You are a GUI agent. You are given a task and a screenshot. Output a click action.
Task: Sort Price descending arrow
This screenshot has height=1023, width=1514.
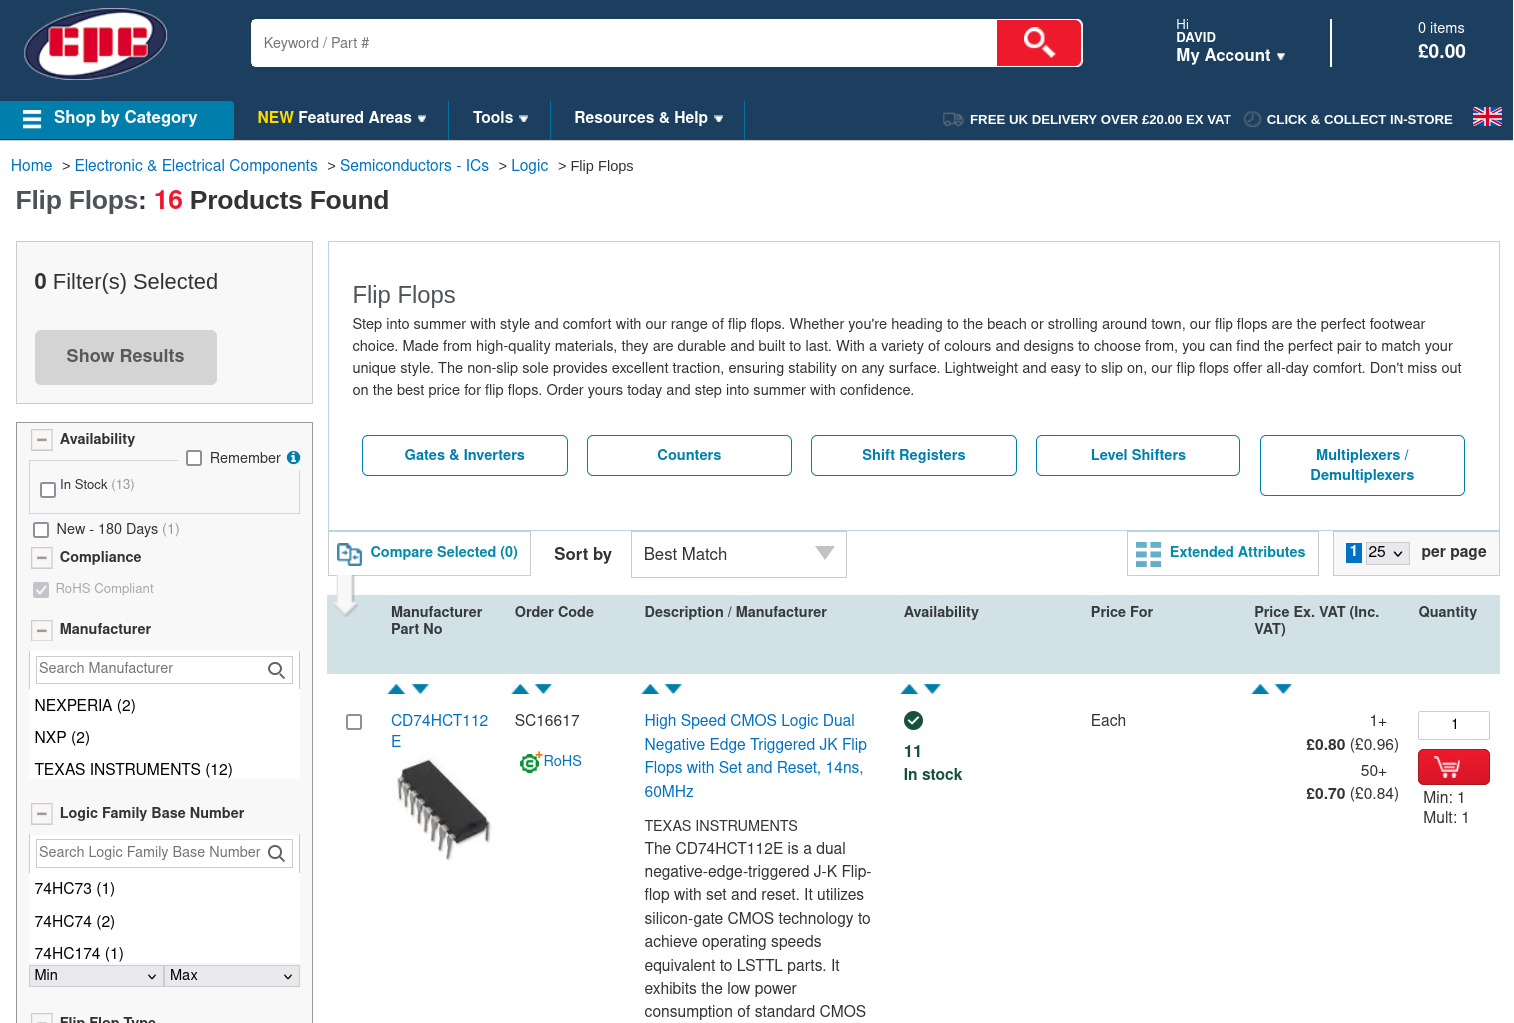[1284, 689]
